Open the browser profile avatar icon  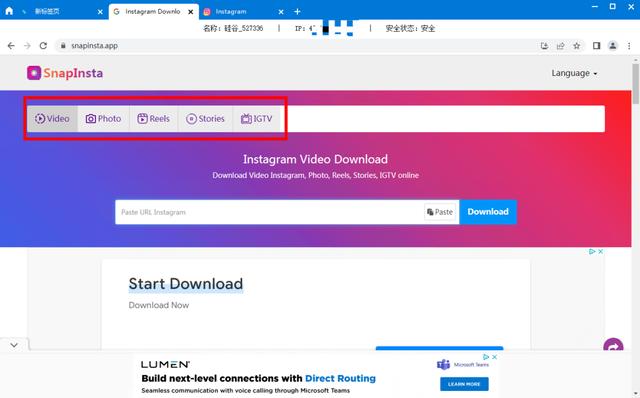pos(612,46)
